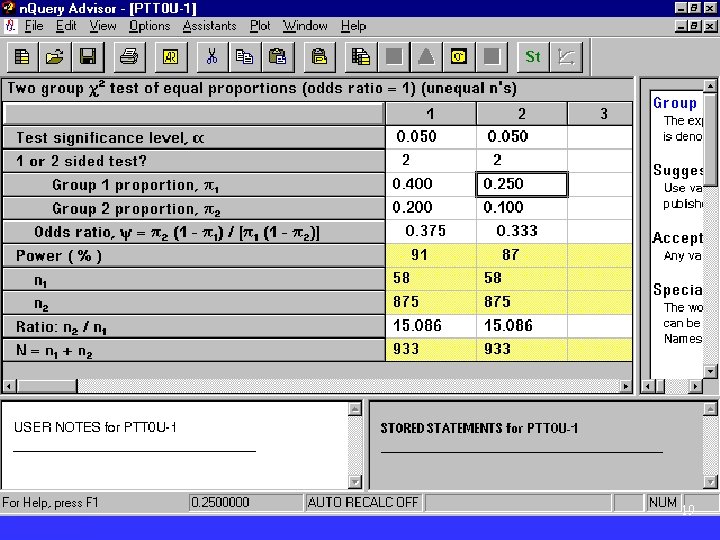
Task: Click the stacked tables fill icon
Action: pos(361,57)
